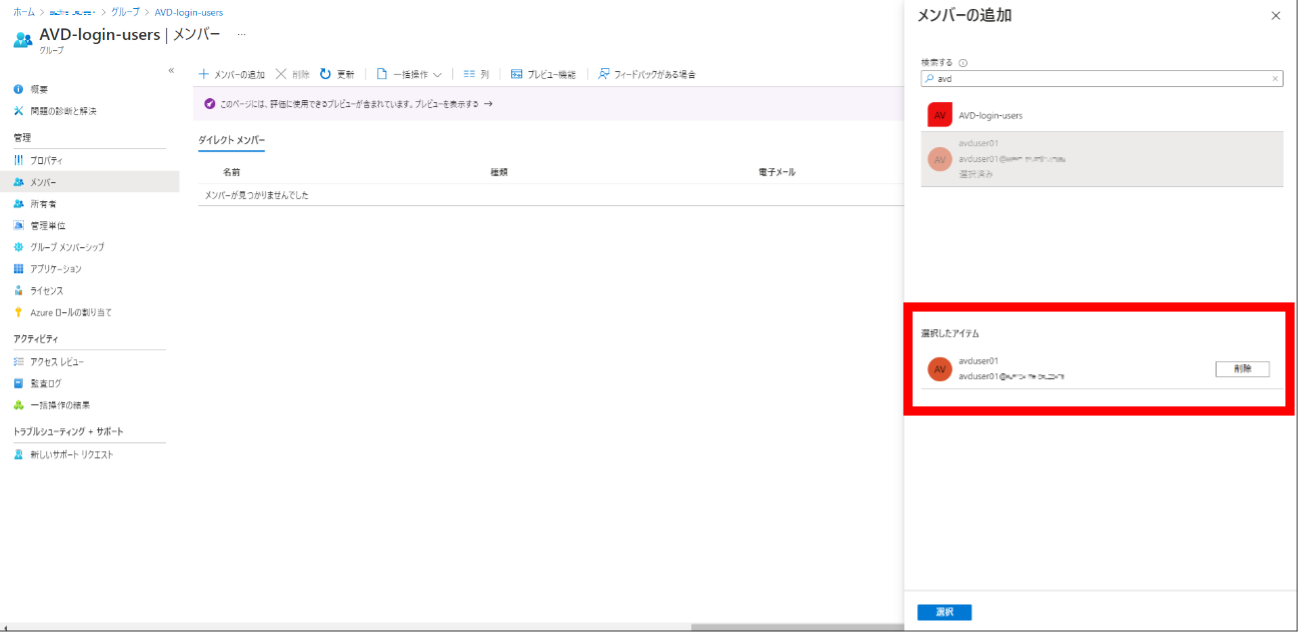Open 列 column settings
Image resolution: width=1298 pixels, height=632 pixels.
tap(476, 74)
